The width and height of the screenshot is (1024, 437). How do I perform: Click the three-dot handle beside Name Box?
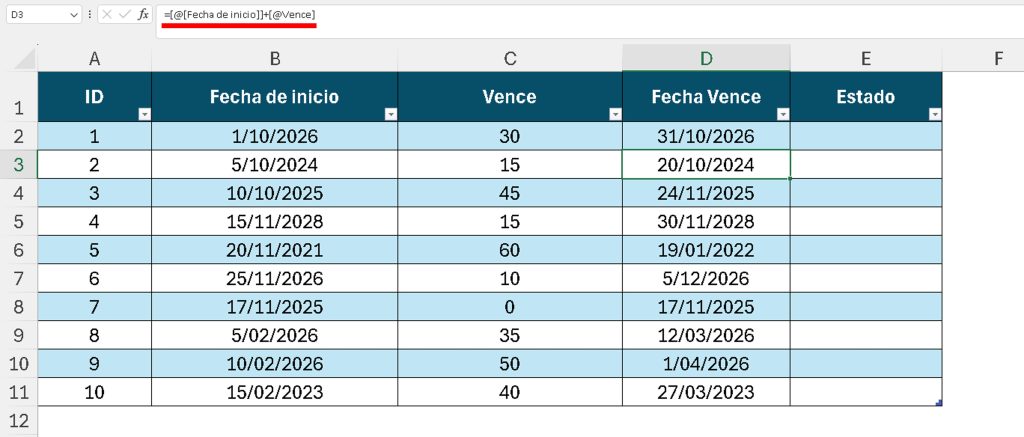coord(91,15)
